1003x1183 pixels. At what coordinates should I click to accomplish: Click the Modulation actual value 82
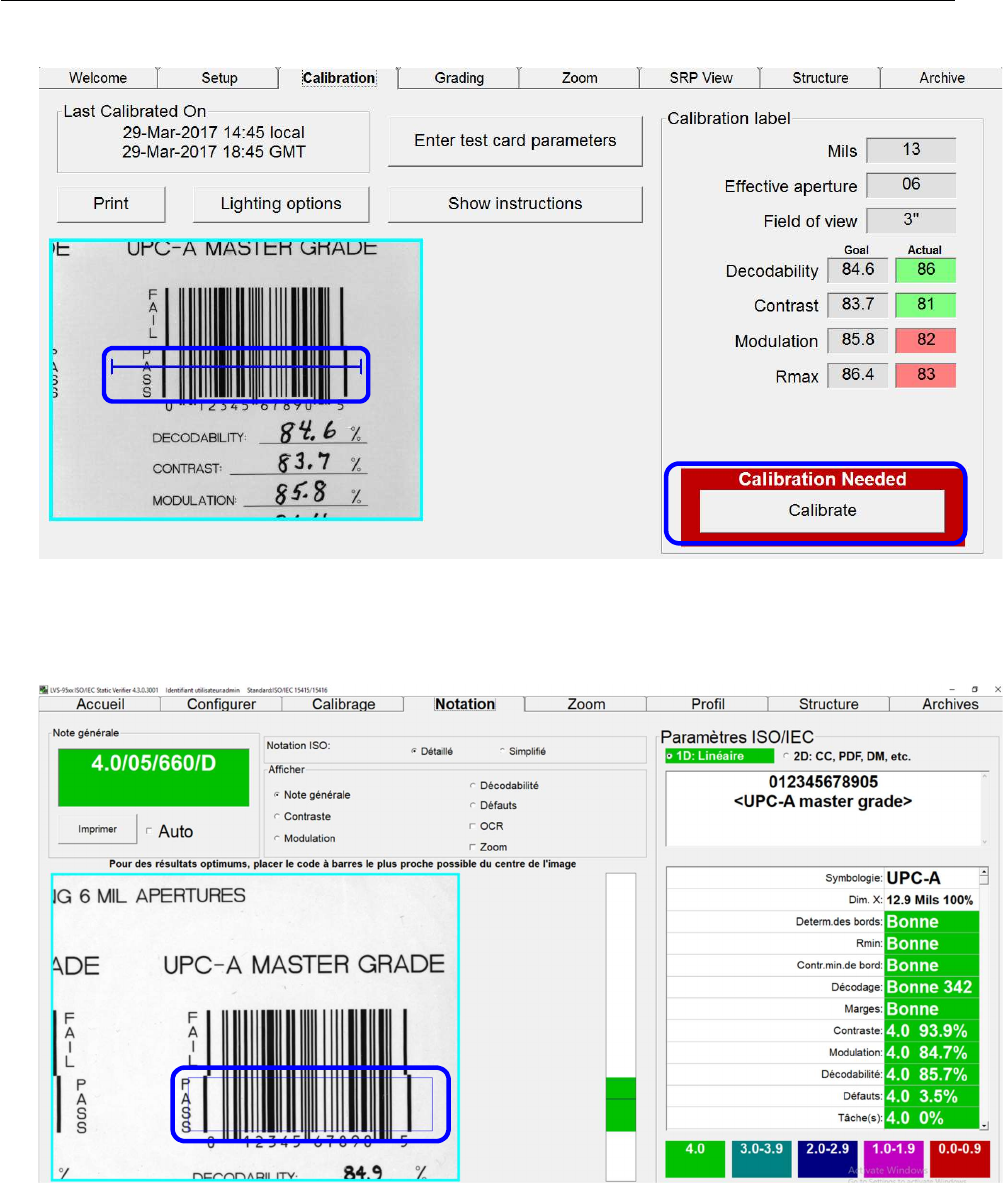[x=925, y=340]
